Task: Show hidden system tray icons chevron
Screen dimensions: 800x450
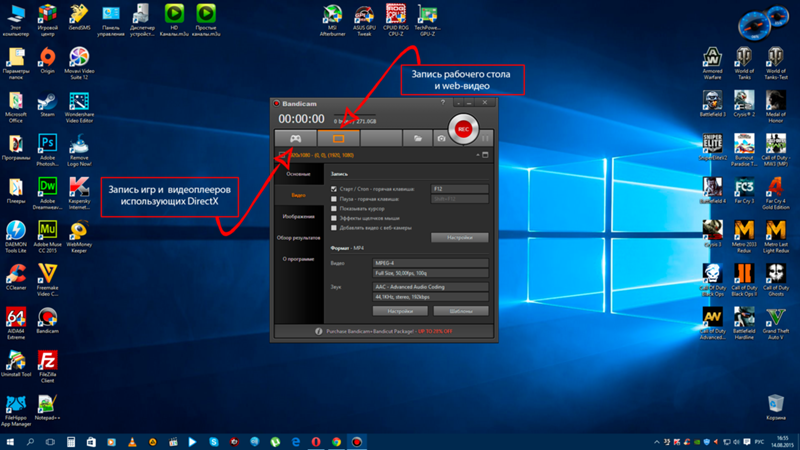Action: 657,442
